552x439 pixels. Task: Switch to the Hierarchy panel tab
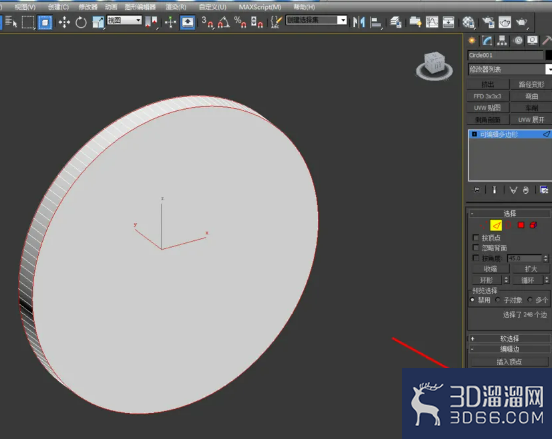coord(502,40)
